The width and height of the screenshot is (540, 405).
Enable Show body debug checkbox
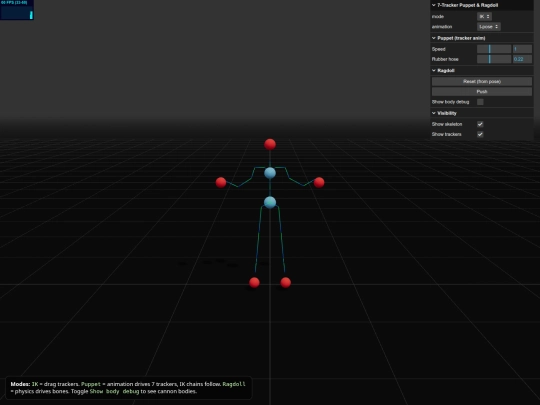[480, 102]
